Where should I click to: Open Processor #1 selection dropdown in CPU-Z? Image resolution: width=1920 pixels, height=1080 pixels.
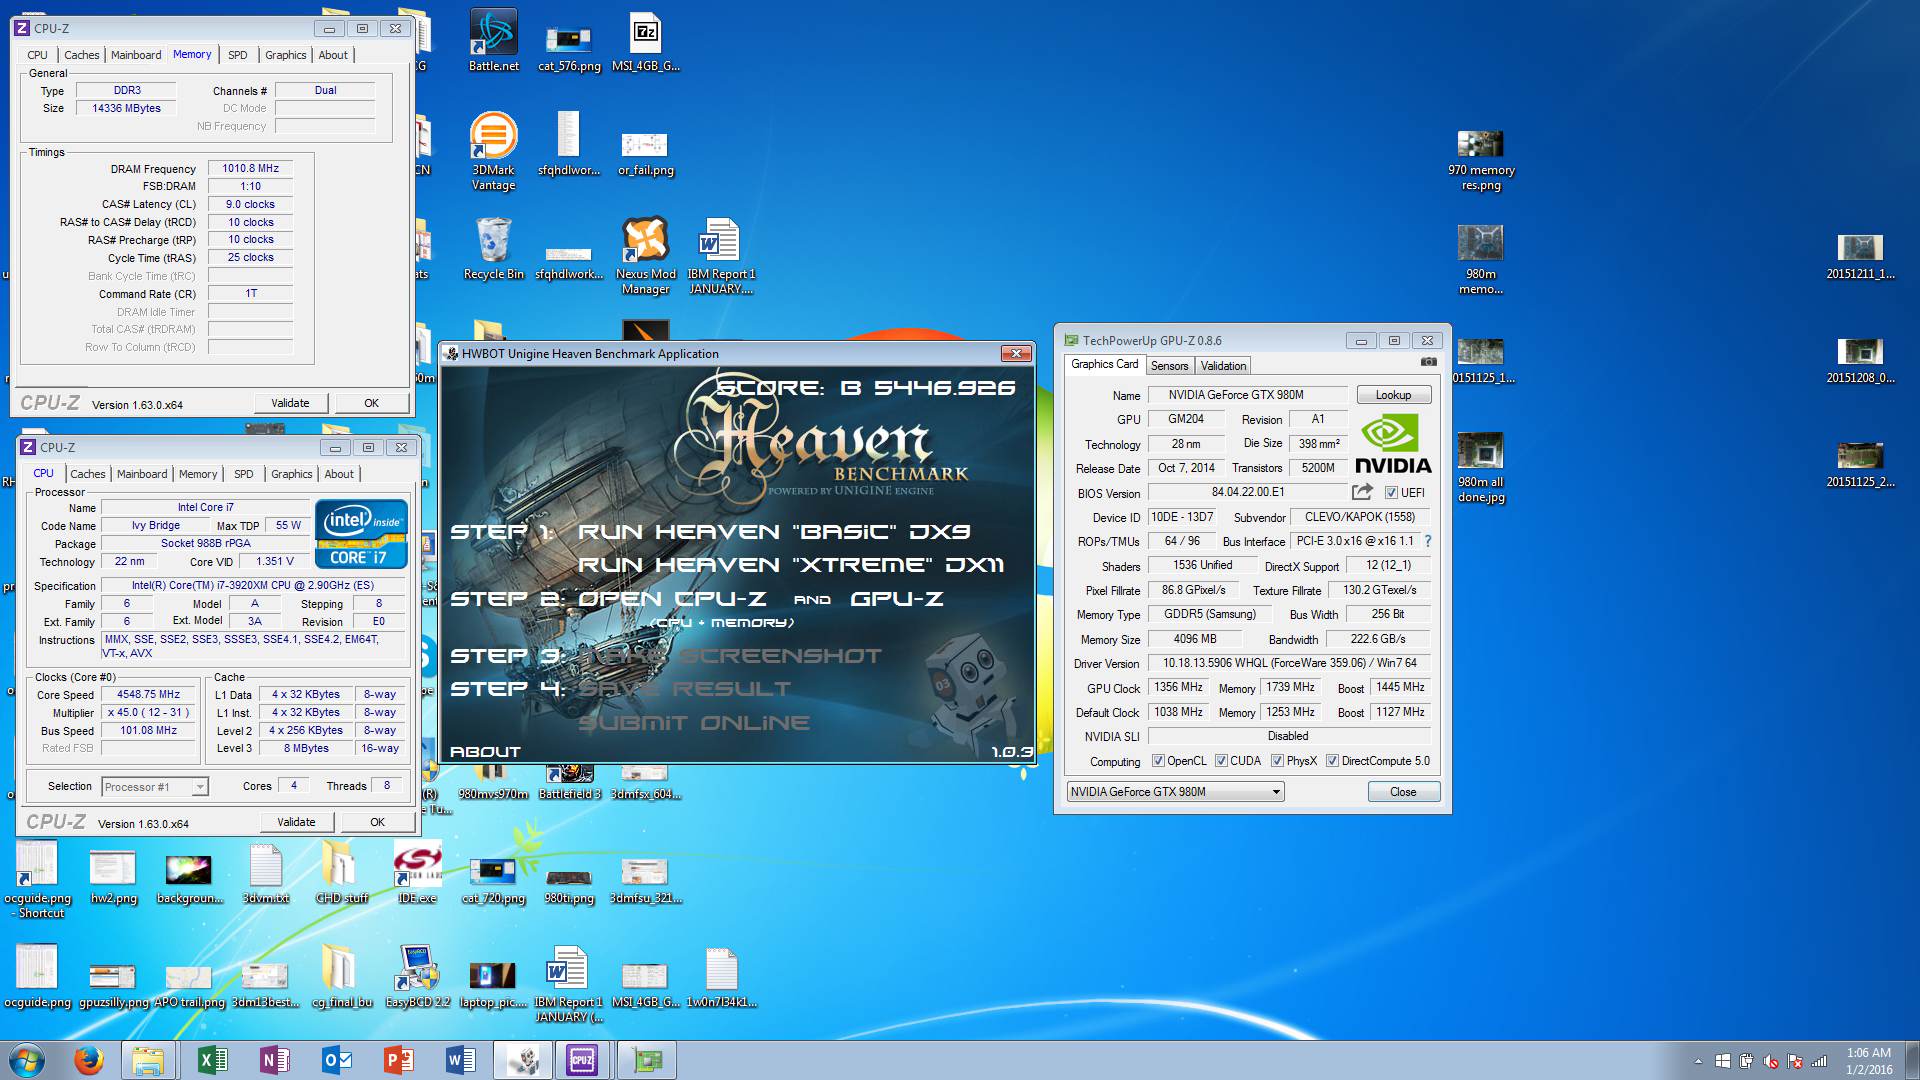(x=155, y=787)
